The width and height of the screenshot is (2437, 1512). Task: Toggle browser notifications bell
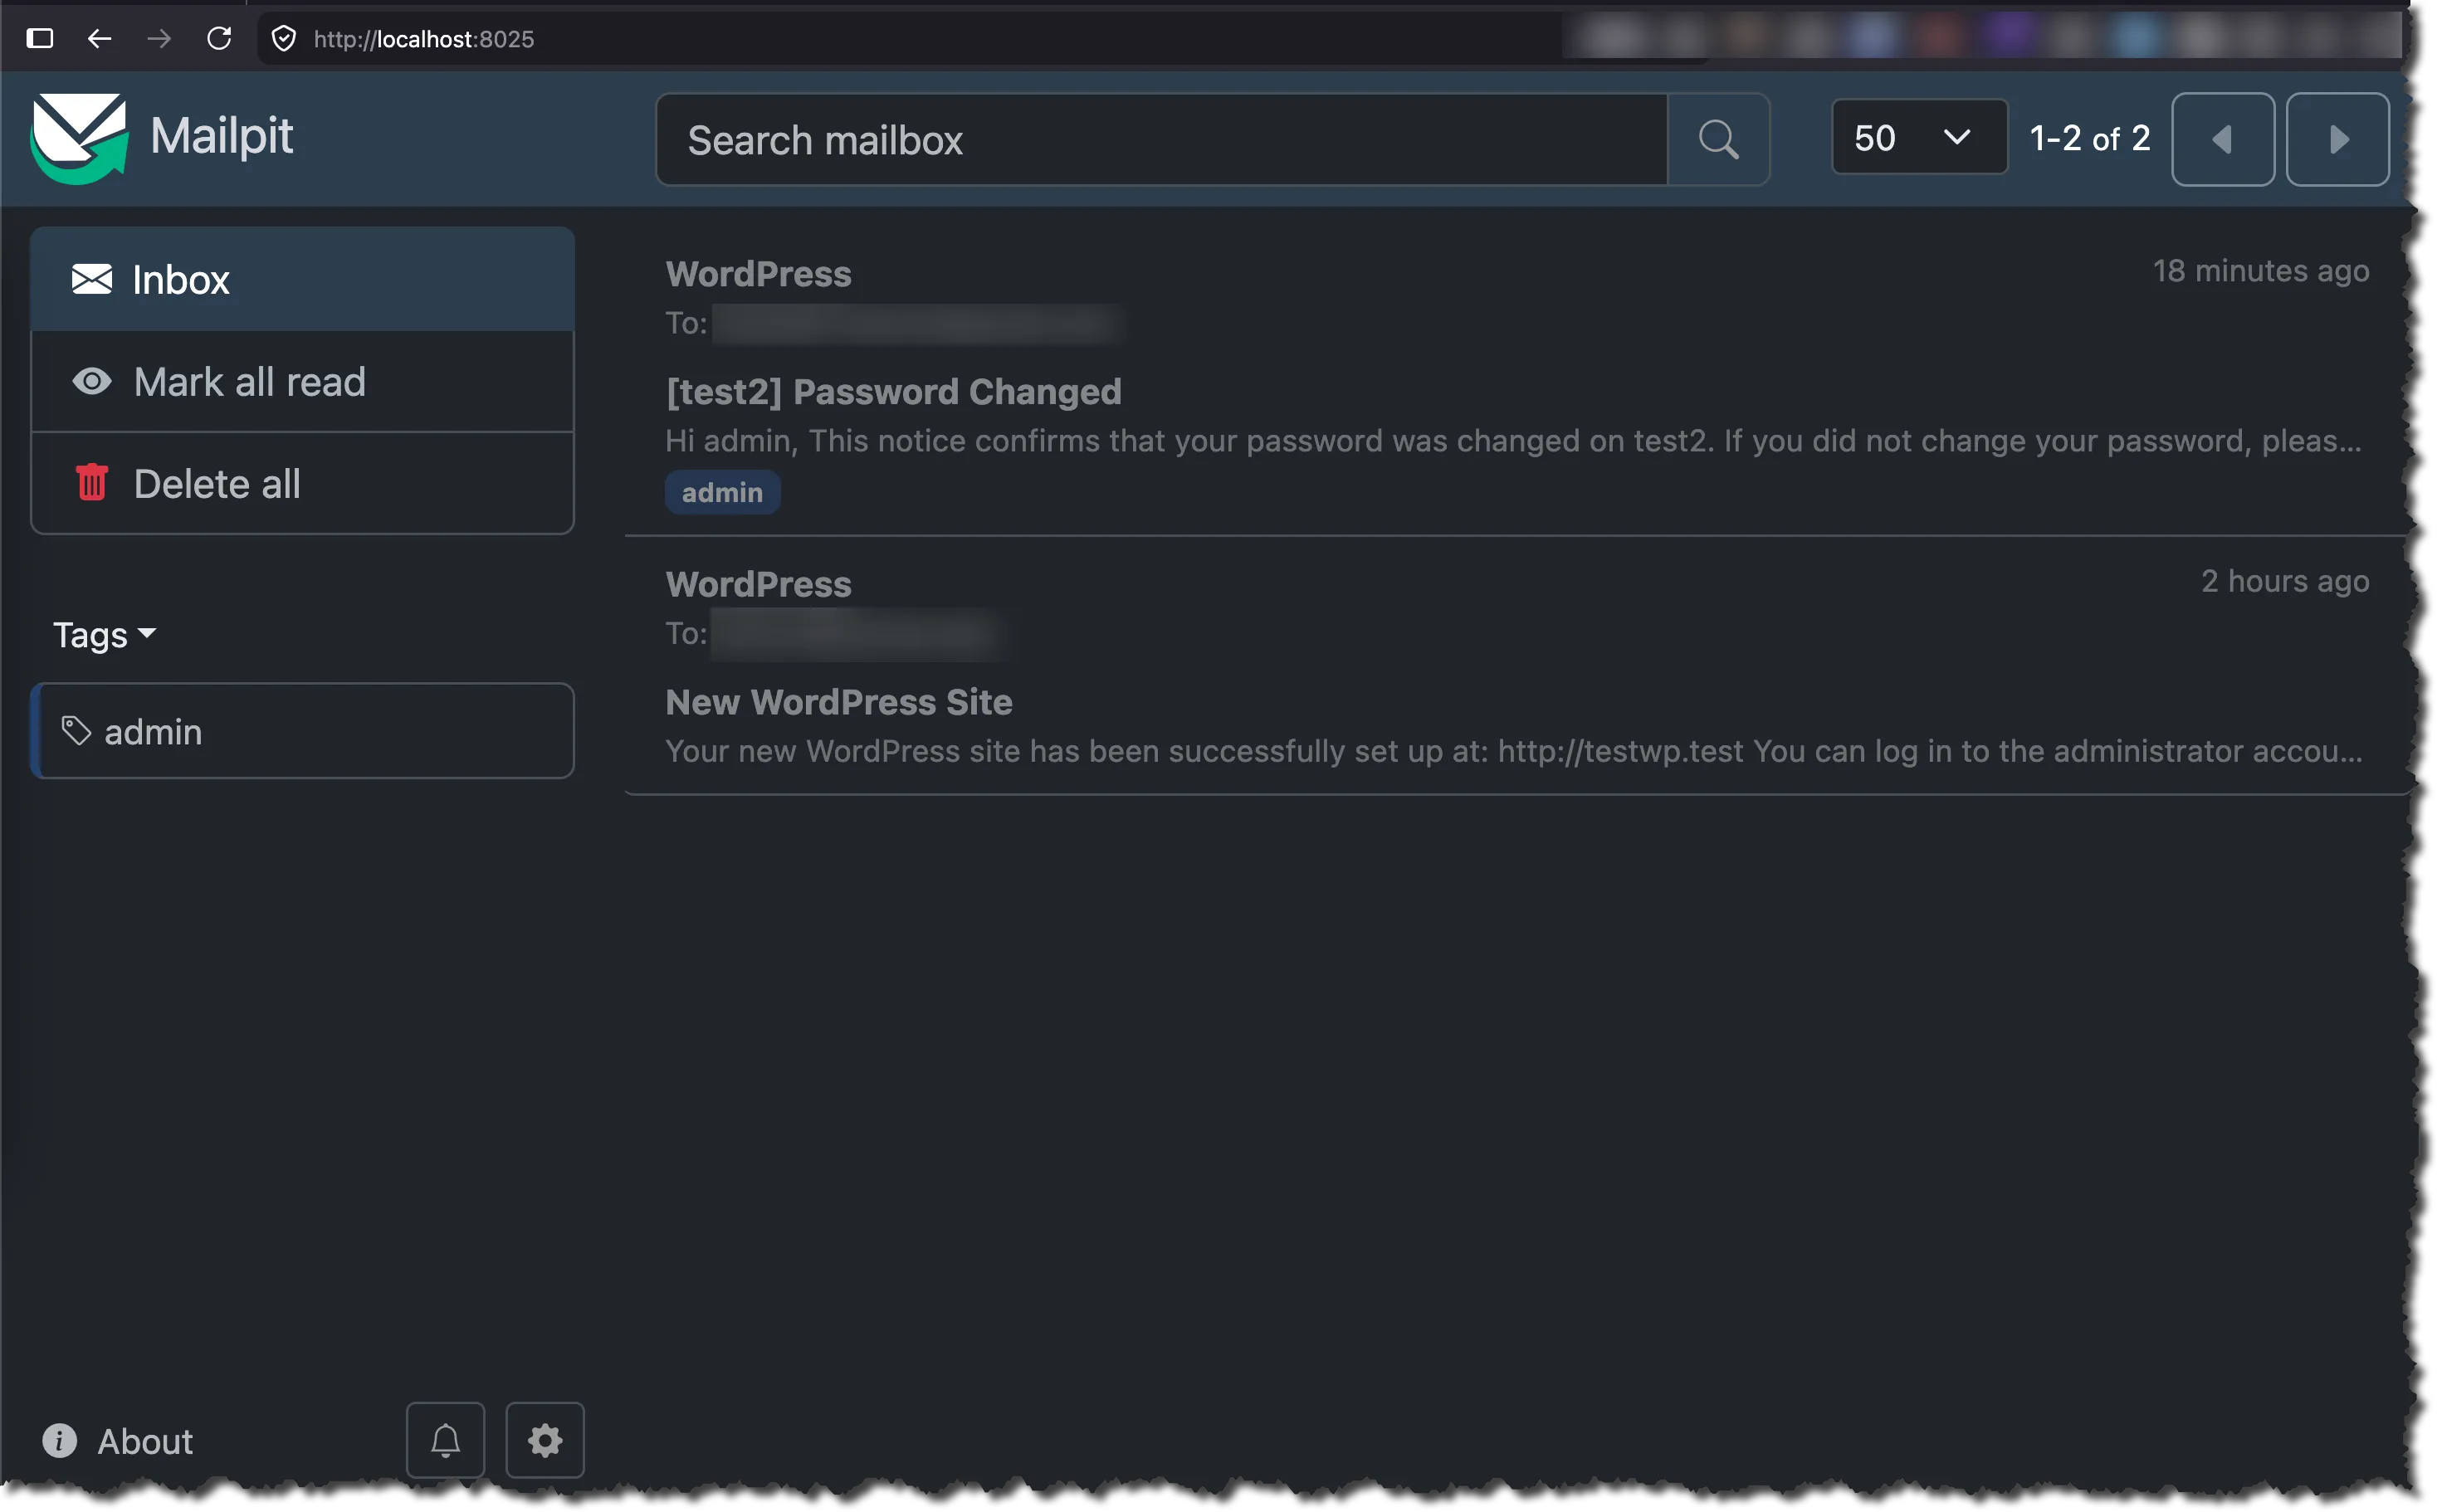[445, 1441]
